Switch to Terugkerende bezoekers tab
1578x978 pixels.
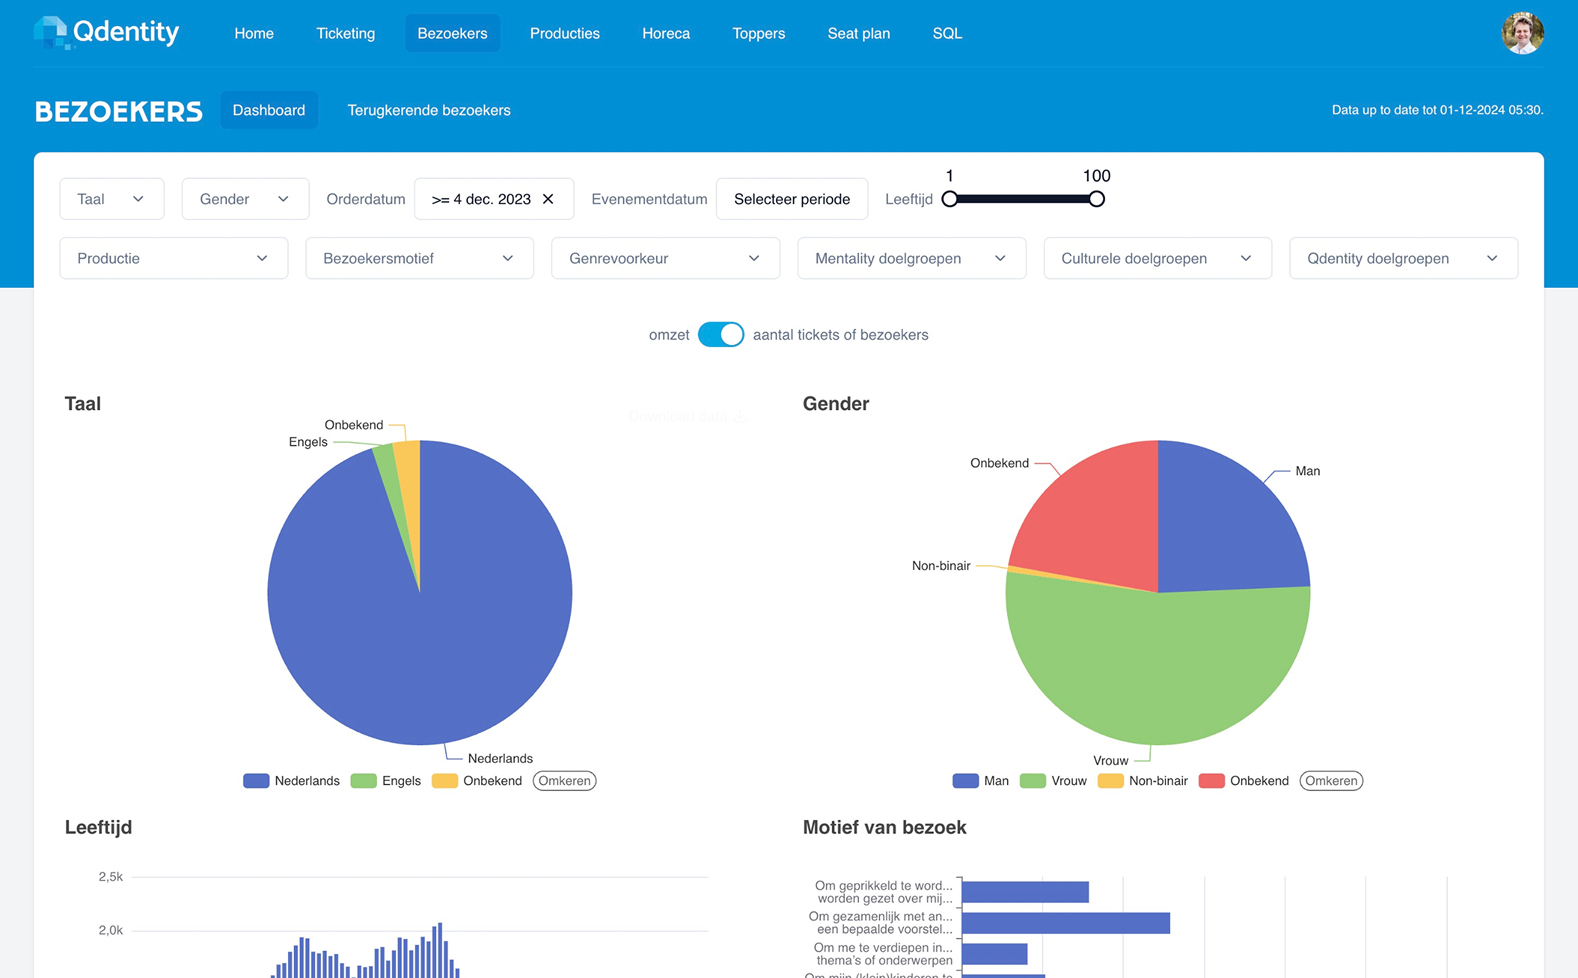(x=428, y=111)
